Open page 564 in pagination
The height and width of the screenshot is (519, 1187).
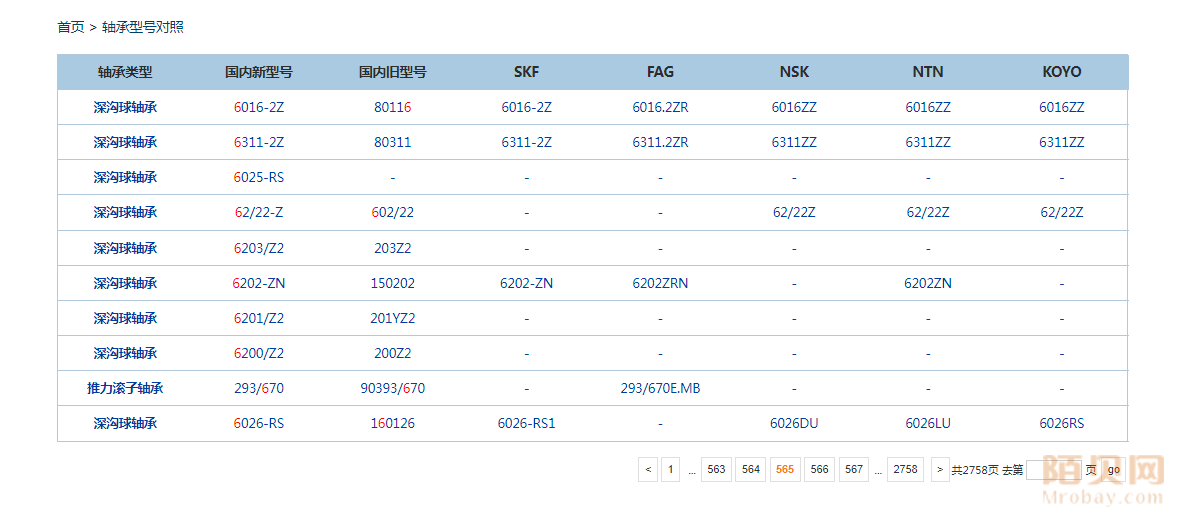[x=750, y=469]
